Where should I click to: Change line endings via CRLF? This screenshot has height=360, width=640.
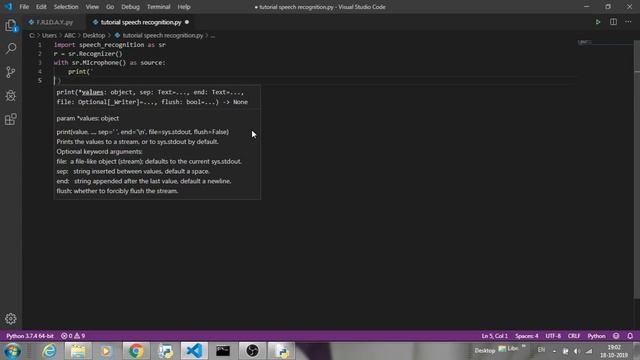click(574, 336)
